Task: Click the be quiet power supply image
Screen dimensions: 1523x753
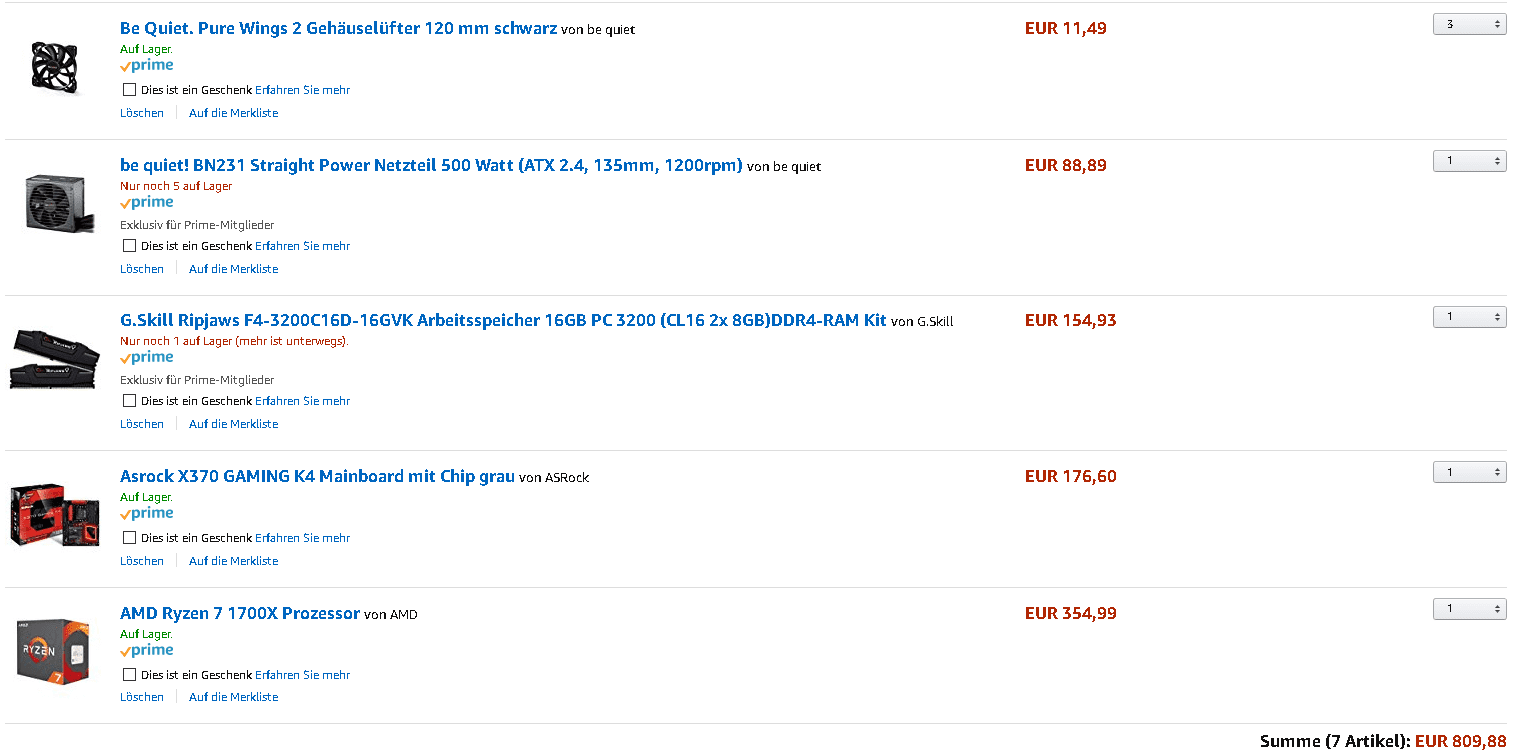Action: (x=55, y=203)
